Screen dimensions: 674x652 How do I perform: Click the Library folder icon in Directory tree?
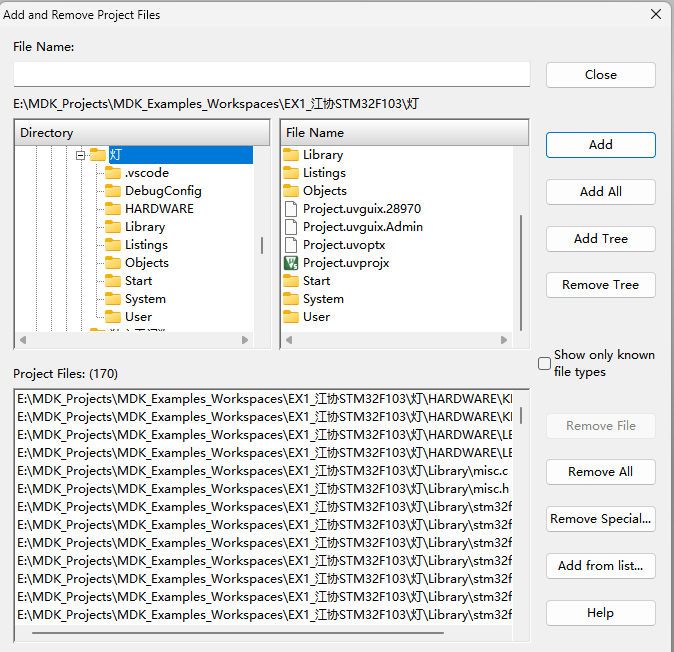(113, 227)
